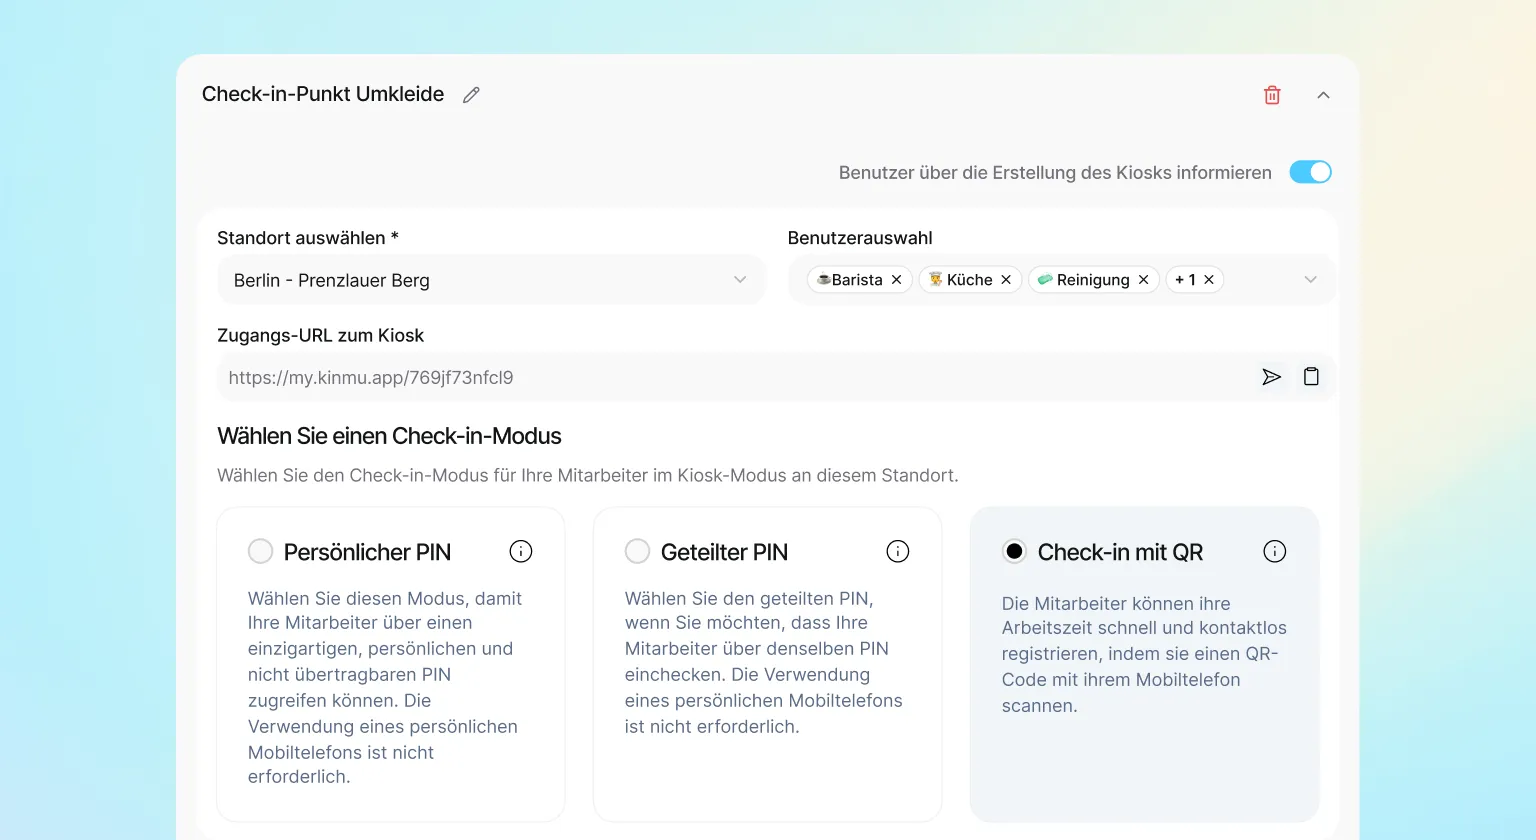This screenshot has width=1536, height=840.
Task: Delete this kiosk with the red trash icon
Action: pyautogui.click(x=1272, y=95)
